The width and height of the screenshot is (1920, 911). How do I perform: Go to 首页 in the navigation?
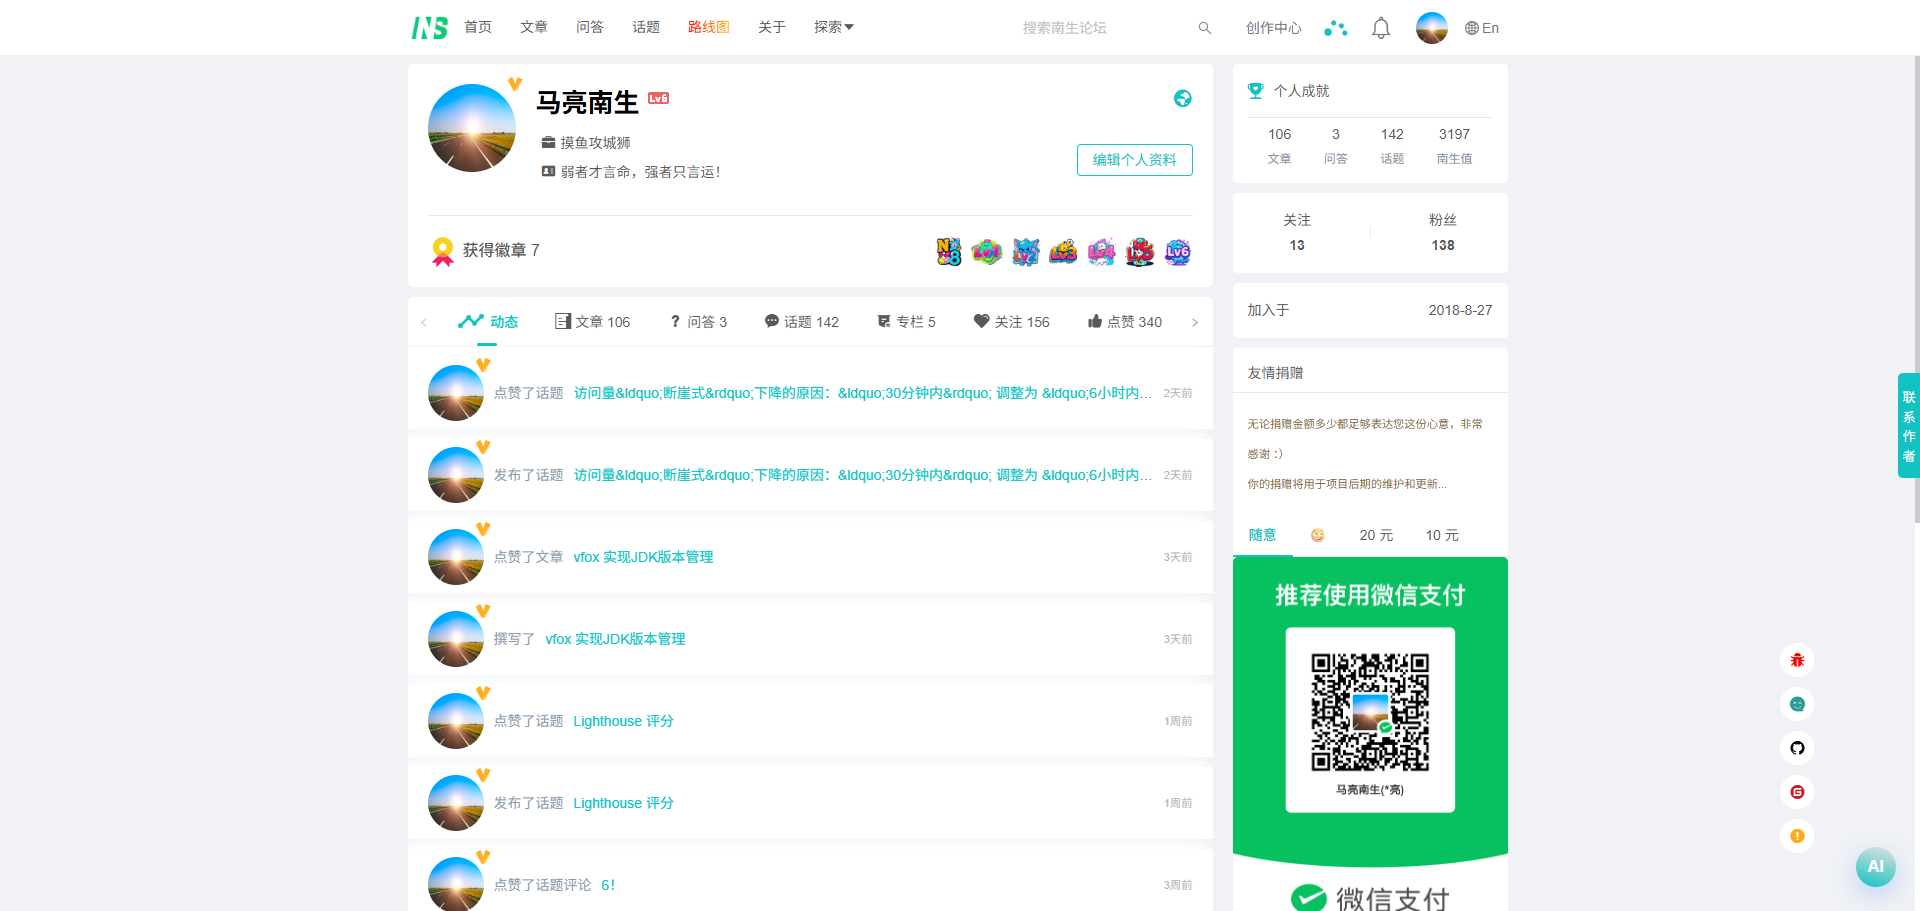[478, 27]
